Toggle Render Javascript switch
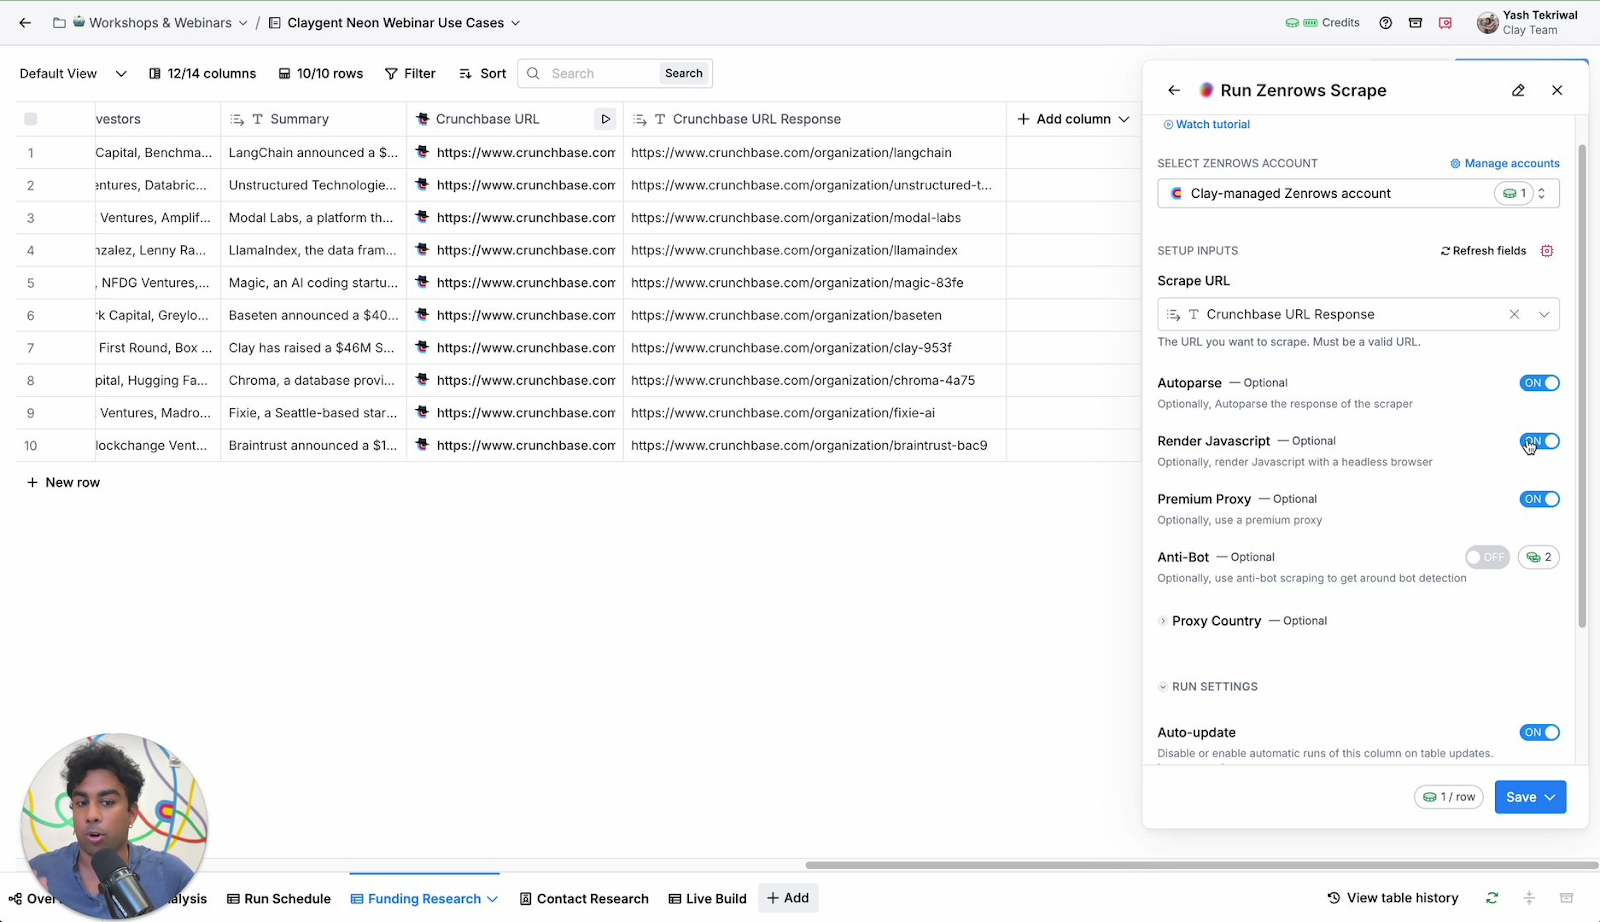The image size is (1600, 922). pos(1539,441)
